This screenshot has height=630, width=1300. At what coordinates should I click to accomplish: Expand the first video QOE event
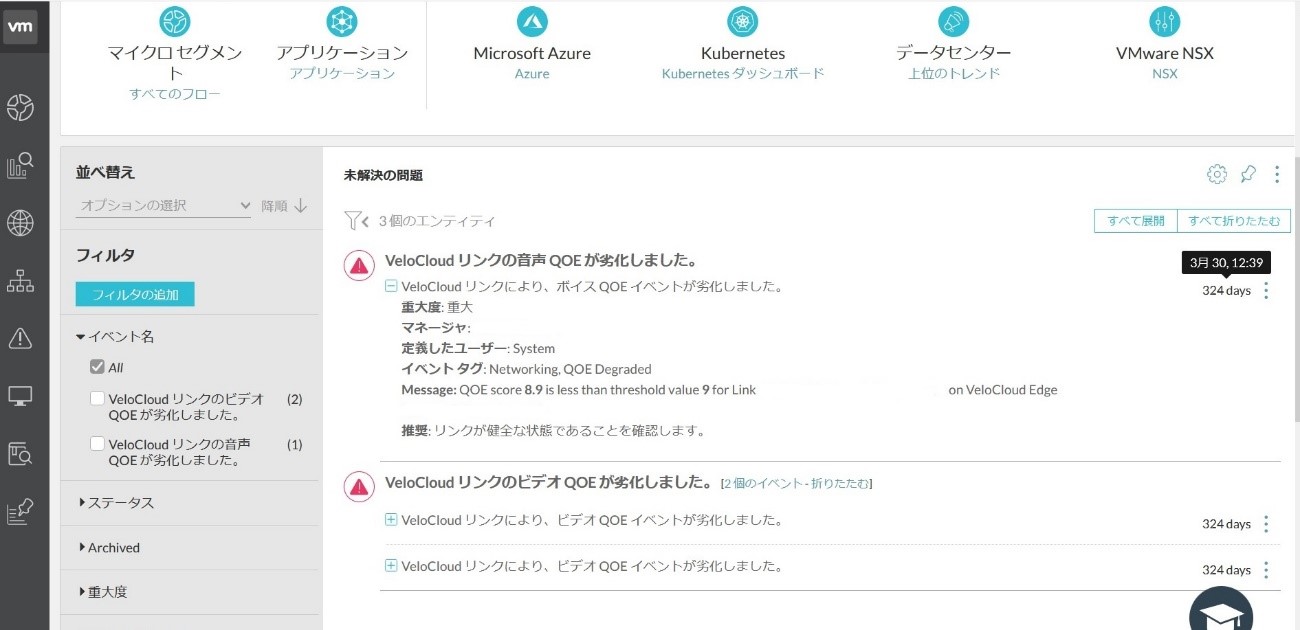(x=391, y=520)
